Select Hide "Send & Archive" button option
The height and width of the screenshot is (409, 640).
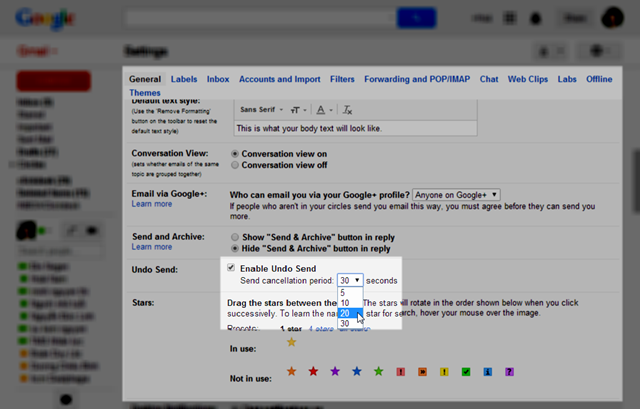coord(235,248)
